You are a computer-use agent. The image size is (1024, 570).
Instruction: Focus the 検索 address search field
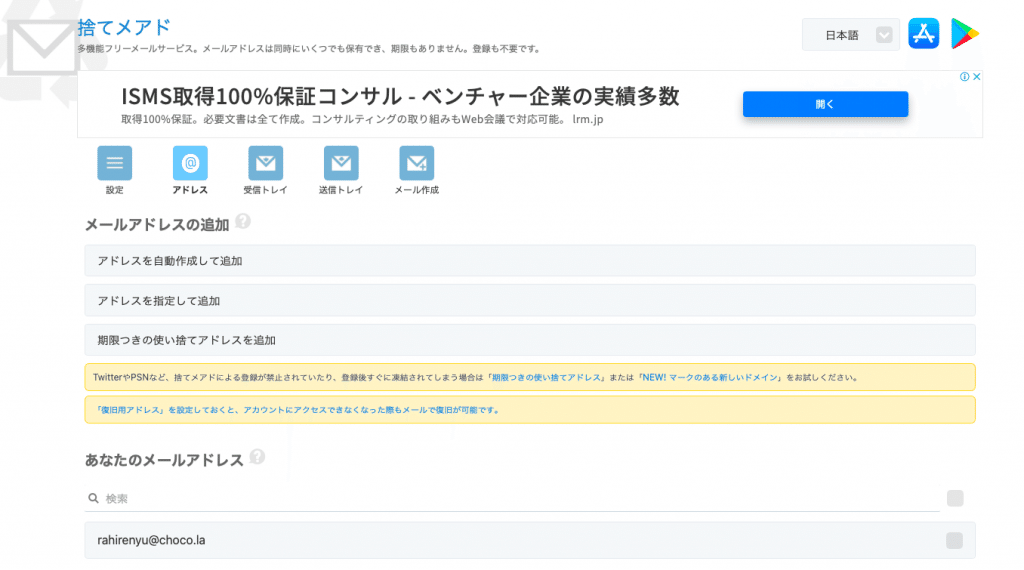[x=512, y=498]
